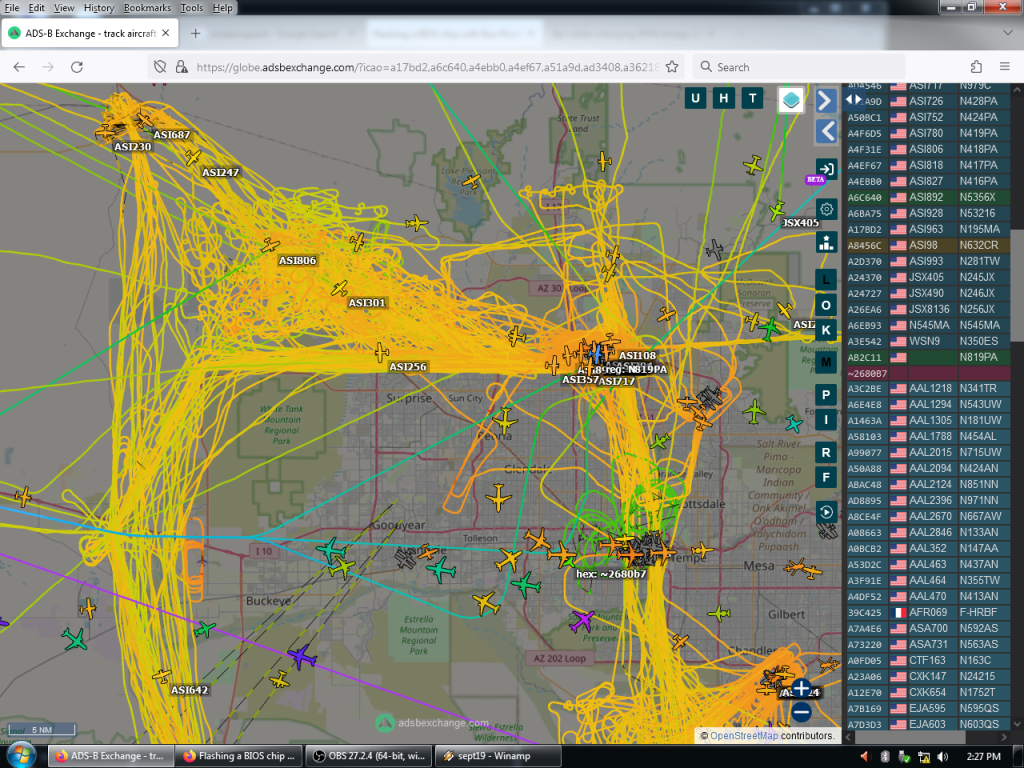Screen dimensions: 1024x768
Task: Open the Windows Start button
Action: [20, 756]
